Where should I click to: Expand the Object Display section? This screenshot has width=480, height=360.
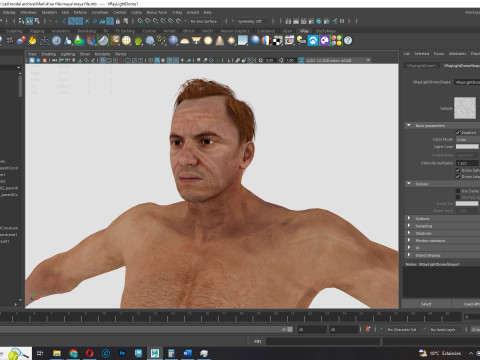click(x=409, y=255)
